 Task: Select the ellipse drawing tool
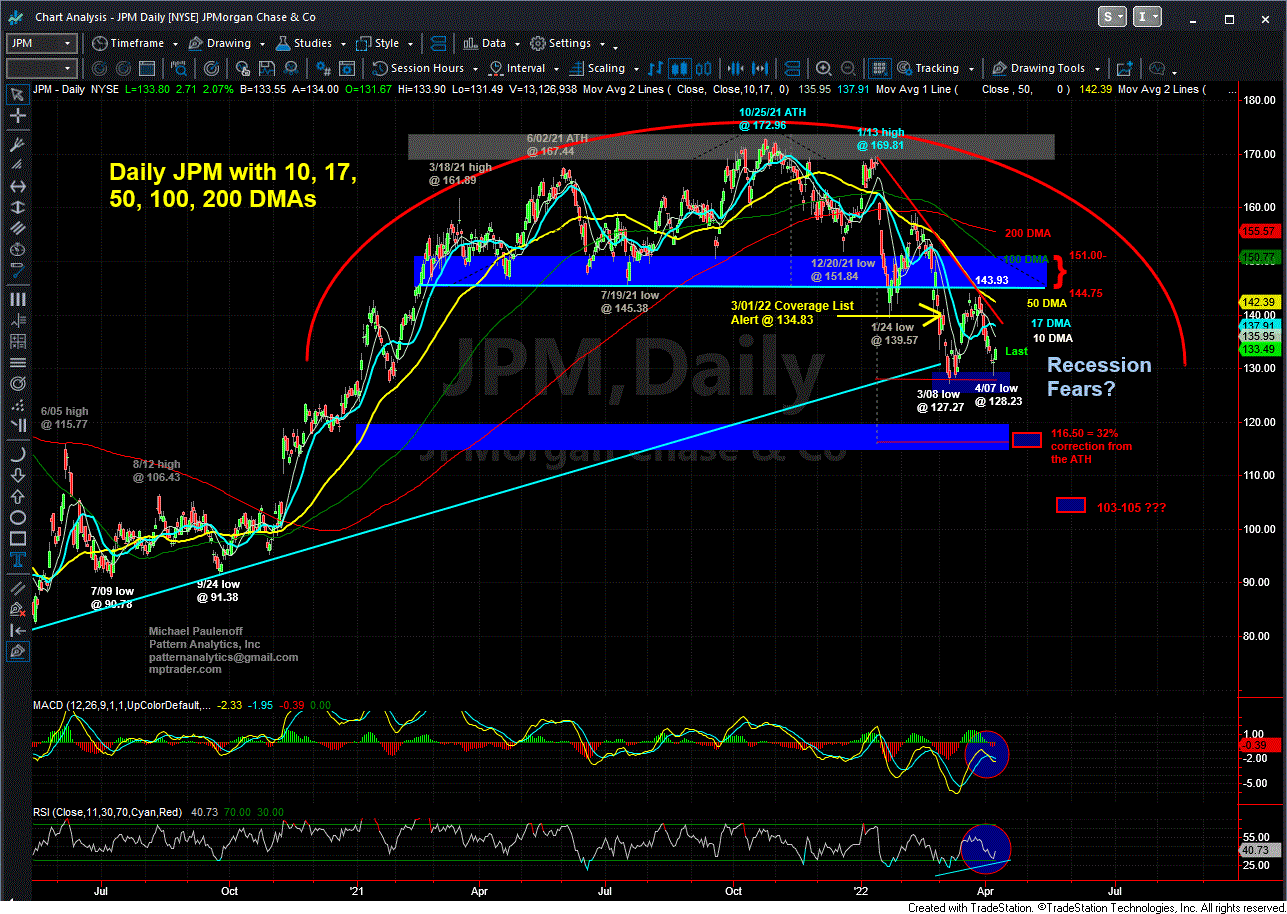tap(17, 518)
